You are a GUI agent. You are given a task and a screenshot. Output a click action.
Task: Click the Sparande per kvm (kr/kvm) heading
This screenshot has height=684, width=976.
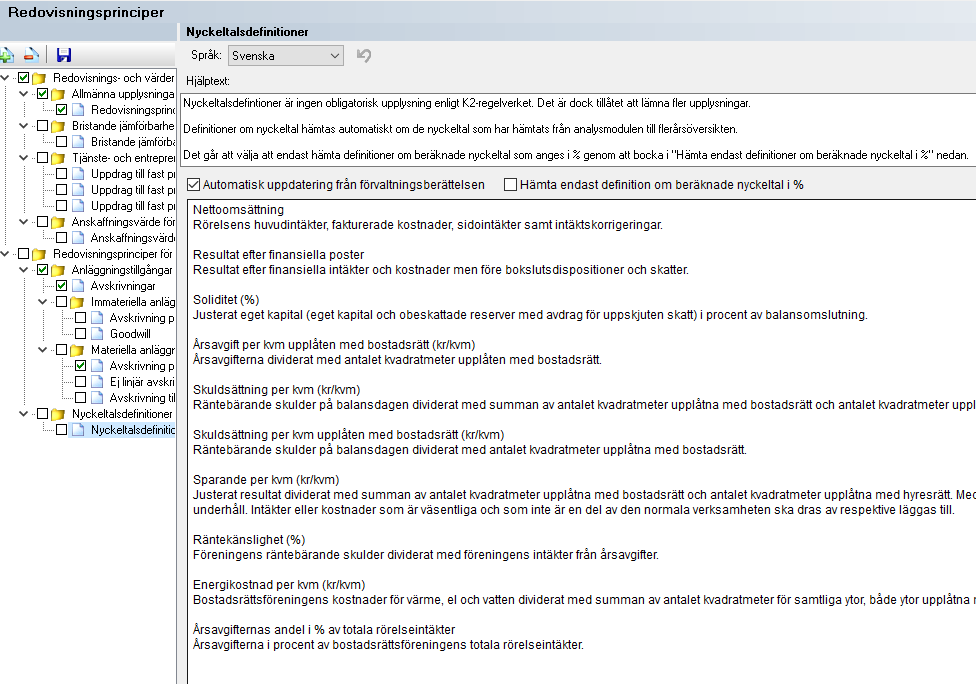coord(266,480)
